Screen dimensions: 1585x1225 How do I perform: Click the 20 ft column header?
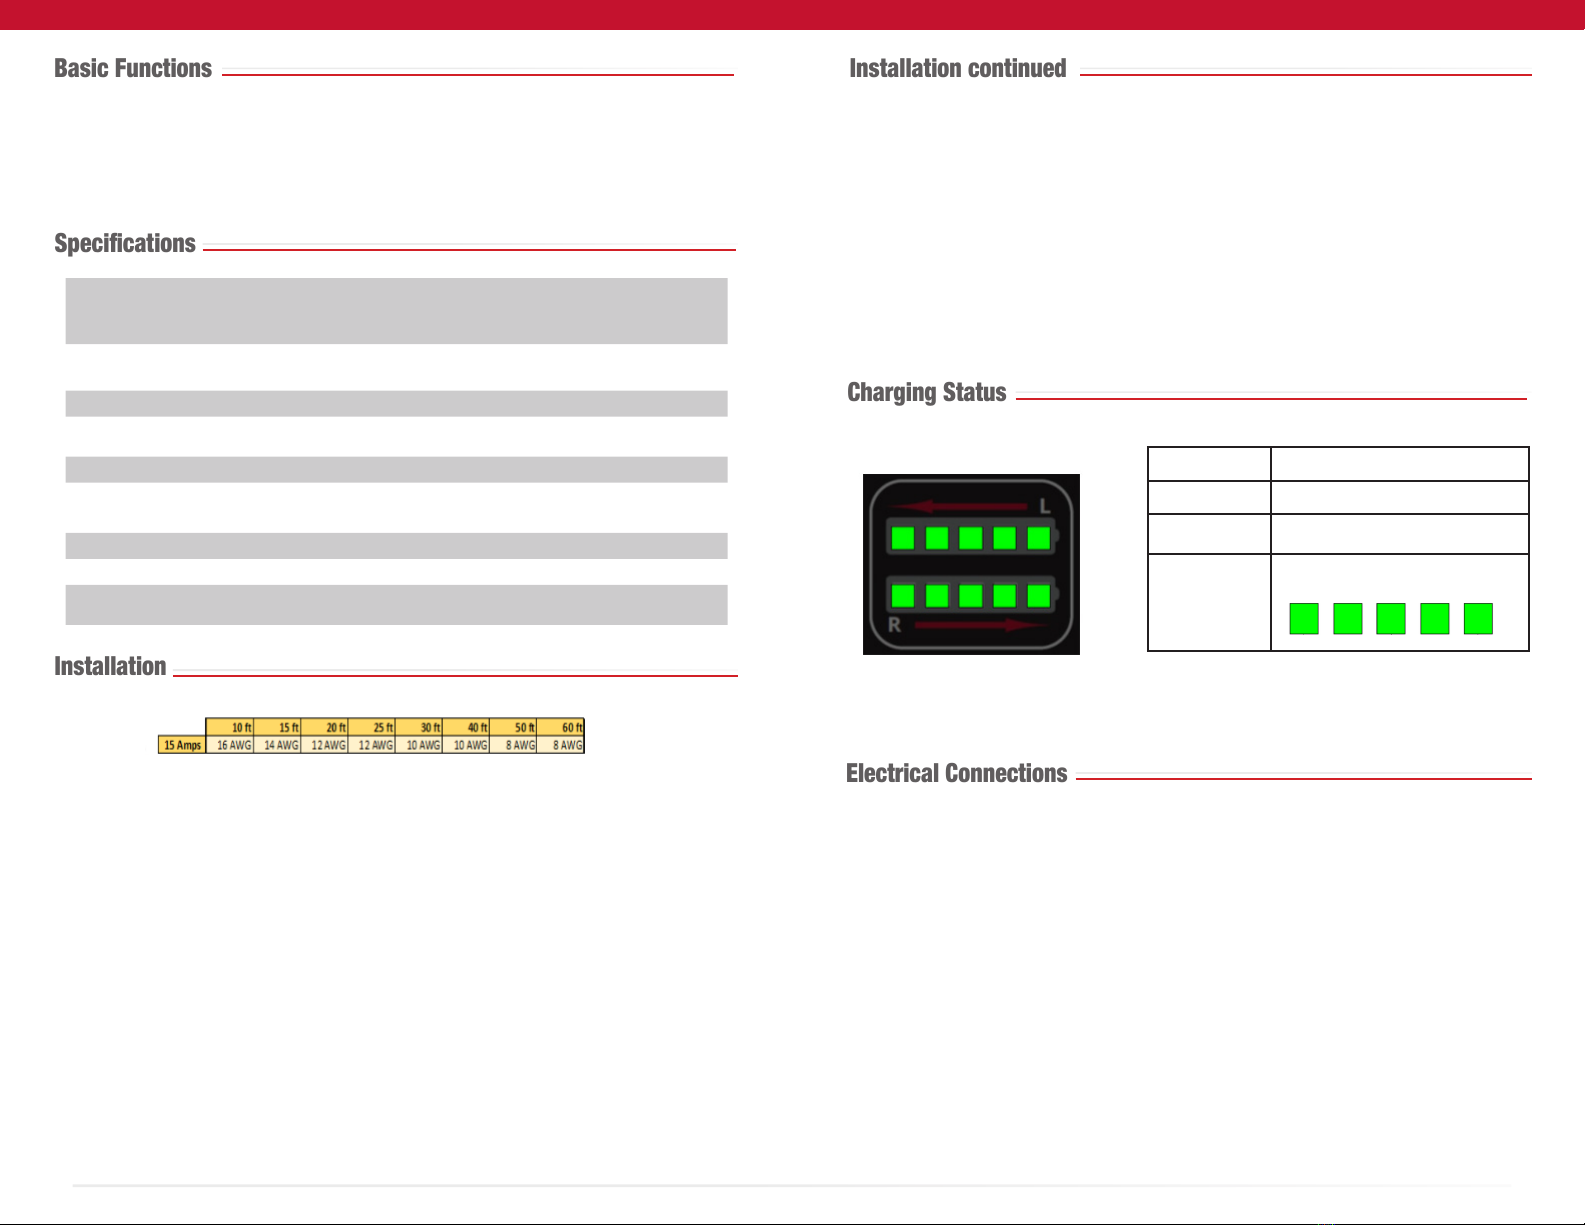[325, 727]
